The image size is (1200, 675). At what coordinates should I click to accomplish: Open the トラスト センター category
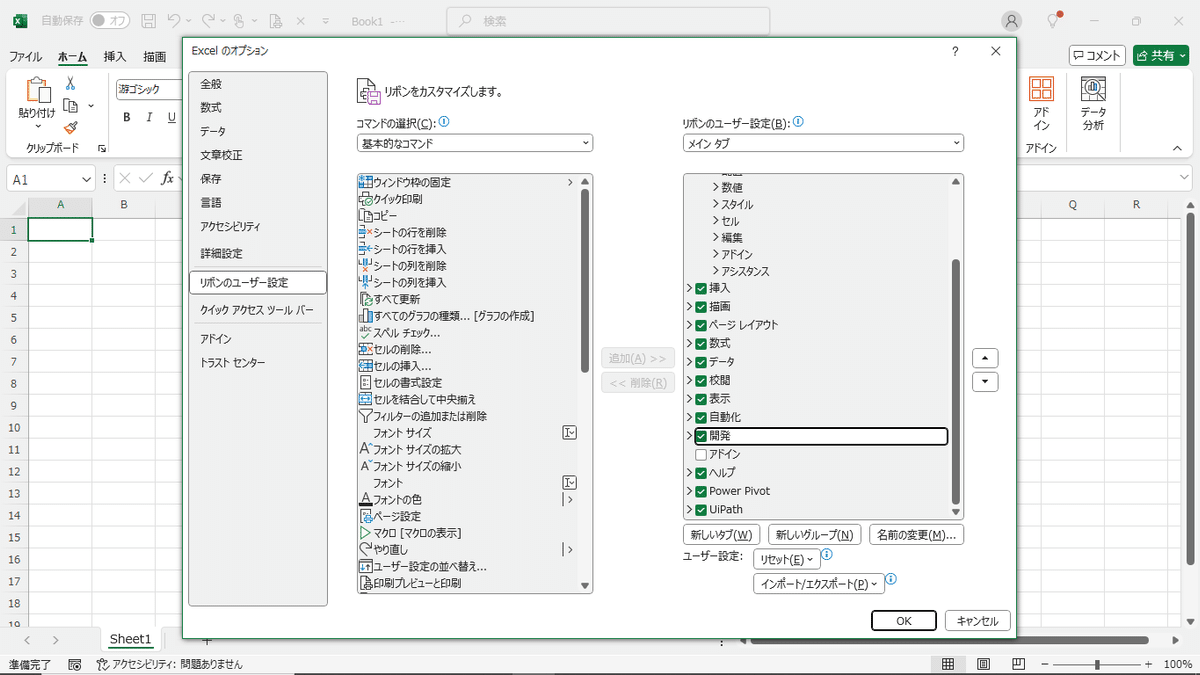pyautogui.click(x=258, y=362)
